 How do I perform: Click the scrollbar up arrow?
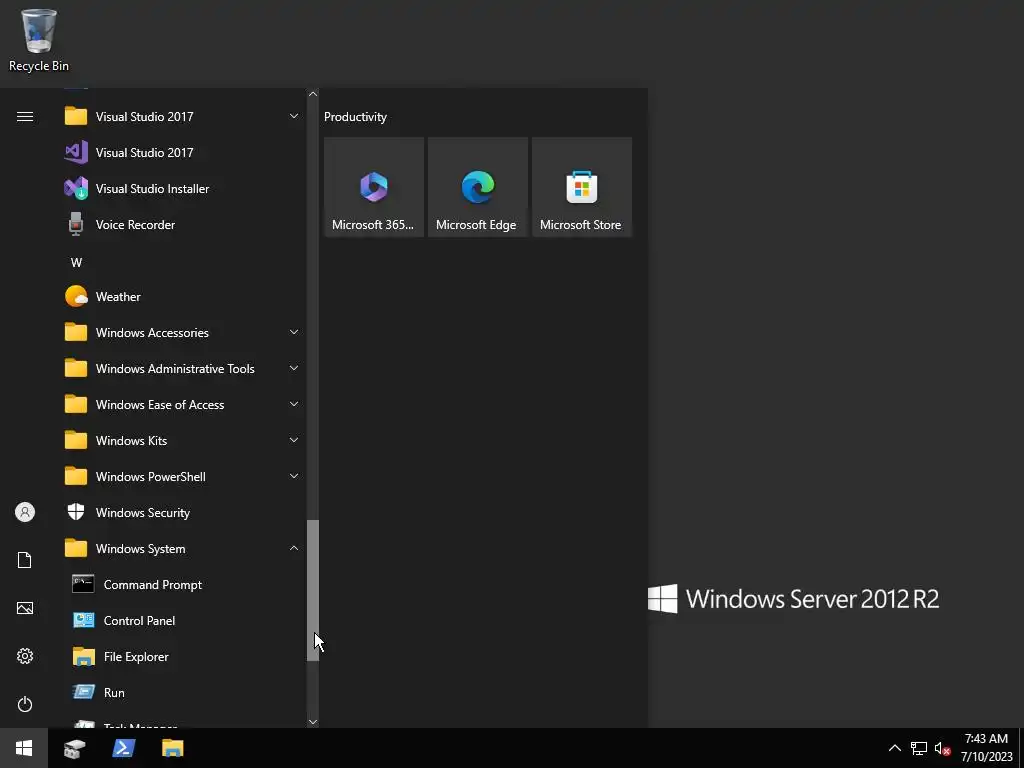pyautogui.click(x=313, y=94)
